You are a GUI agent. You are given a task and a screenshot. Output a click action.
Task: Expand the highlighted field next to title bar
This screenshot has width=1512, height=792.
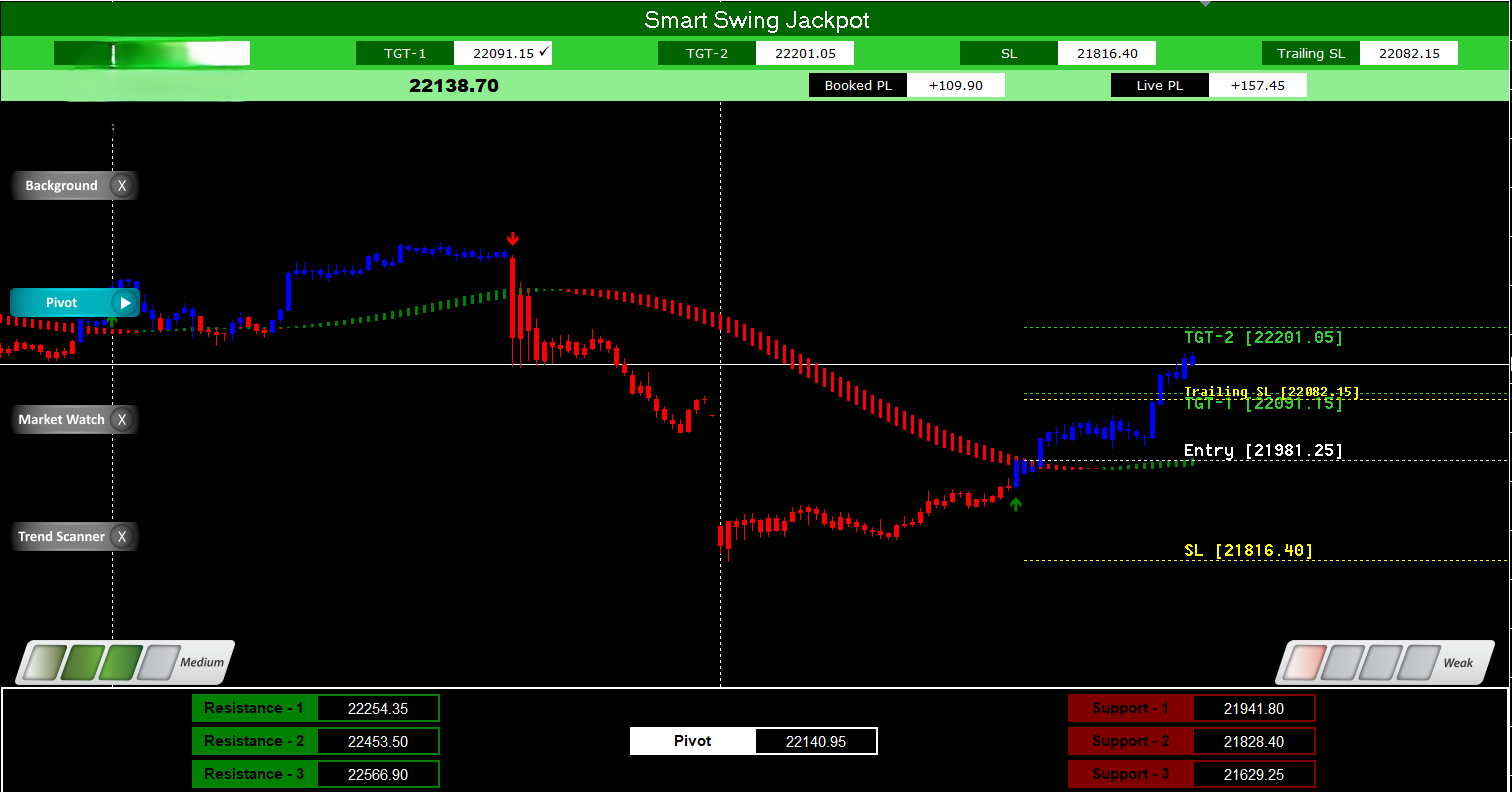click(x=152, y=53)
